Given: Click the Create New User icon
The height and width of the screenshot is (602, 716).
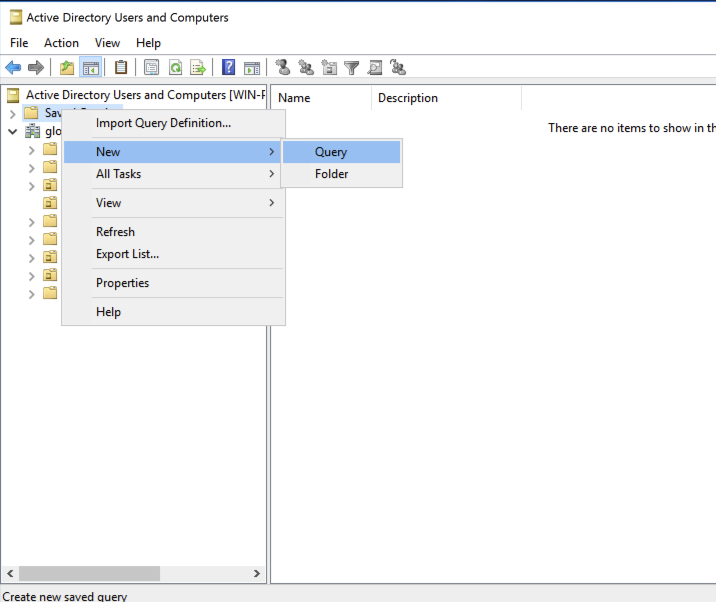Looking at the screenshot, I should [x=283, y=68].
